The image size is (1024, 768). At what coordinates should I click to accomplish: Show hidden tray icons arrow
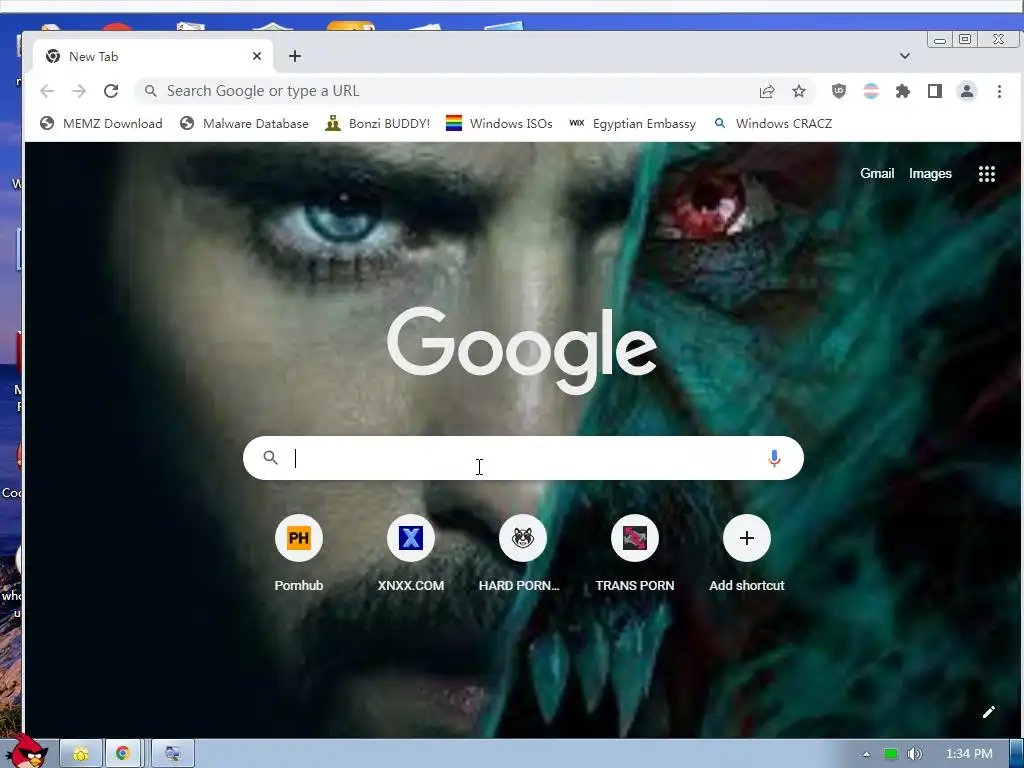tap(866, 754)
